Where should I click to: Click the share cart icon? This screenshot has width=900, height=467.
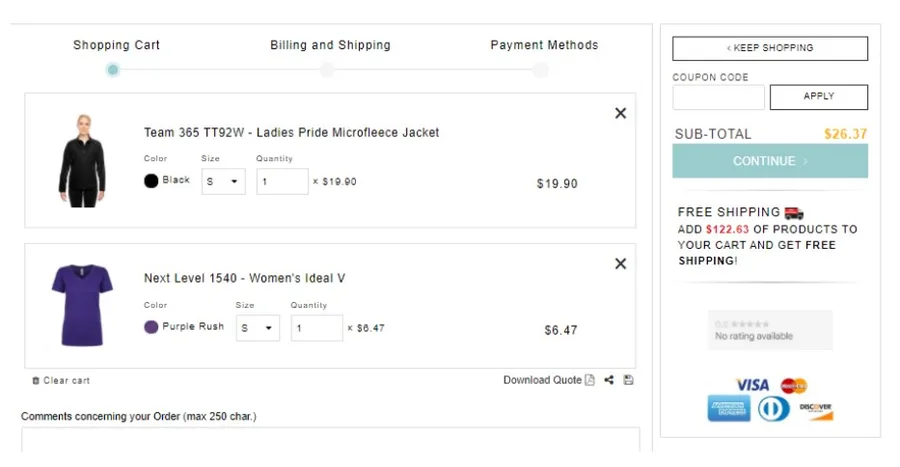pyautogui.click(x=609, y=380)
